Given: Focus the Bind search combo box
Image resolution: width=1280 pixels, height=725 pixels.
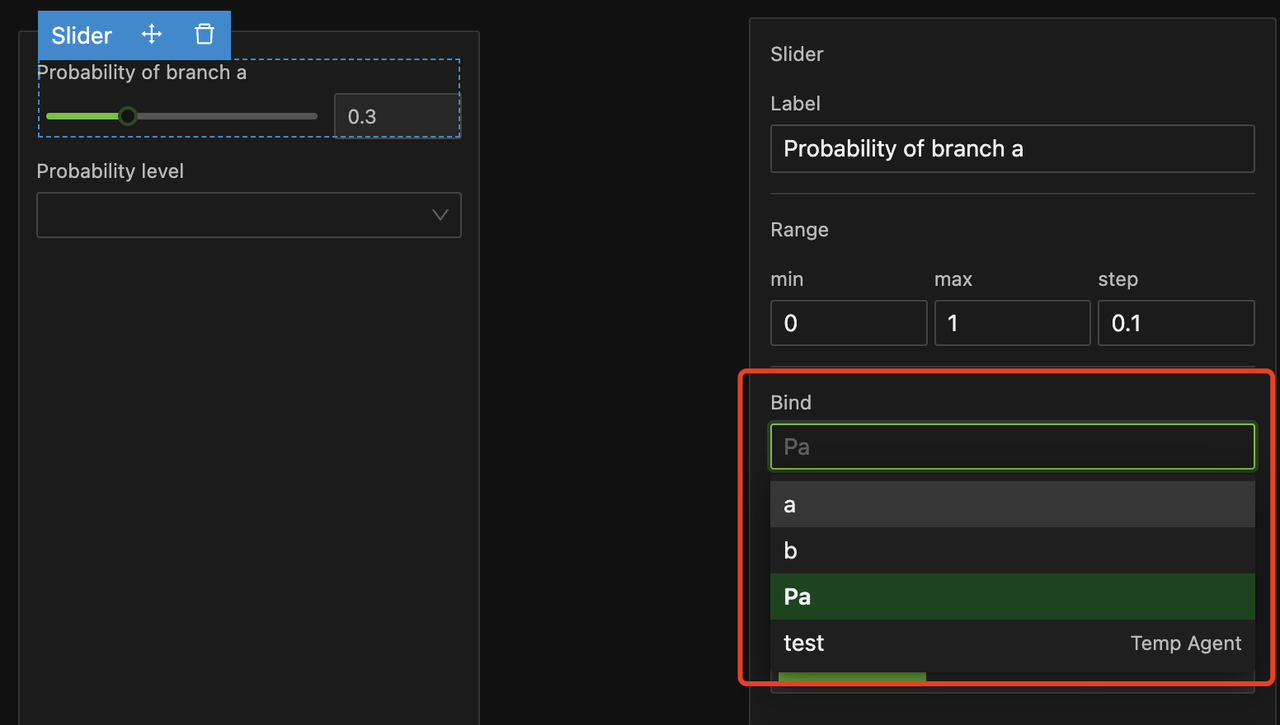Looking at the screenshot, I should (x=1012, y=447).
